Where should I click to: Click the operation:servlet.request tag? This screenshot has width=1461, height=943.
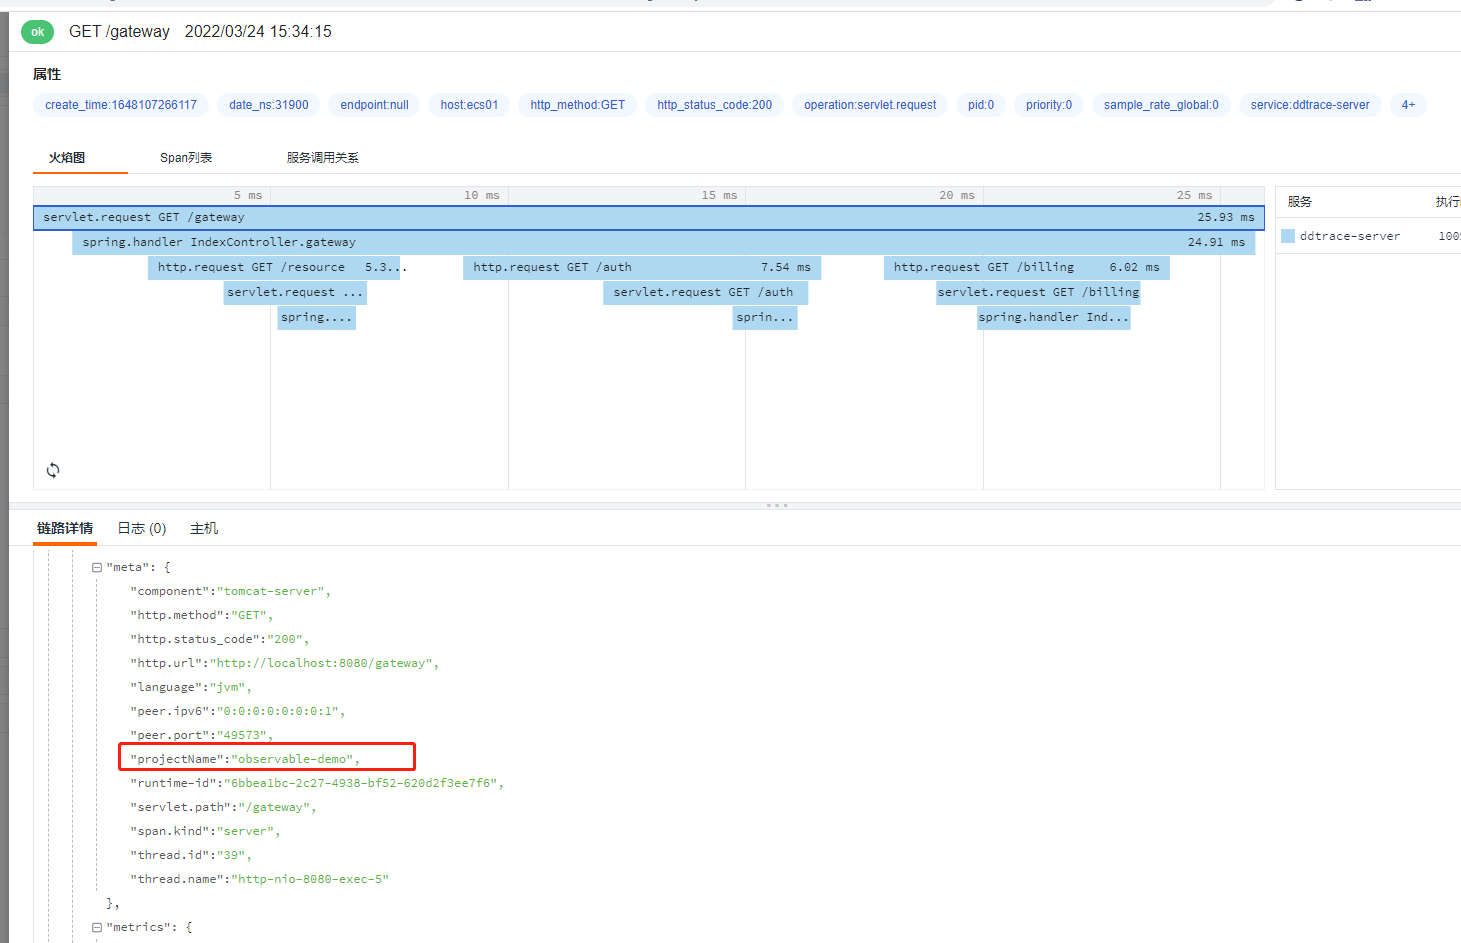tap(870, 105)
